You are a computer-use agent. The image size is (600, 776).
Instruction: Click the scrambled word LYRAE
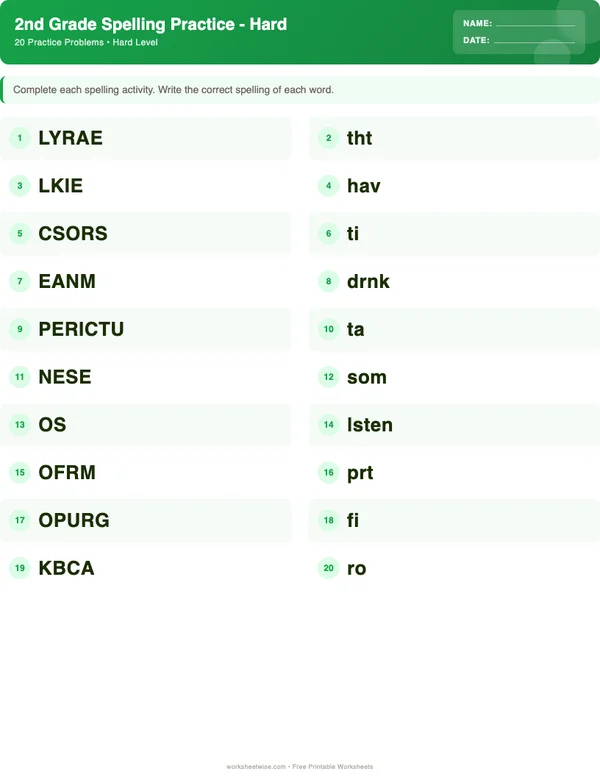point(70,138)
